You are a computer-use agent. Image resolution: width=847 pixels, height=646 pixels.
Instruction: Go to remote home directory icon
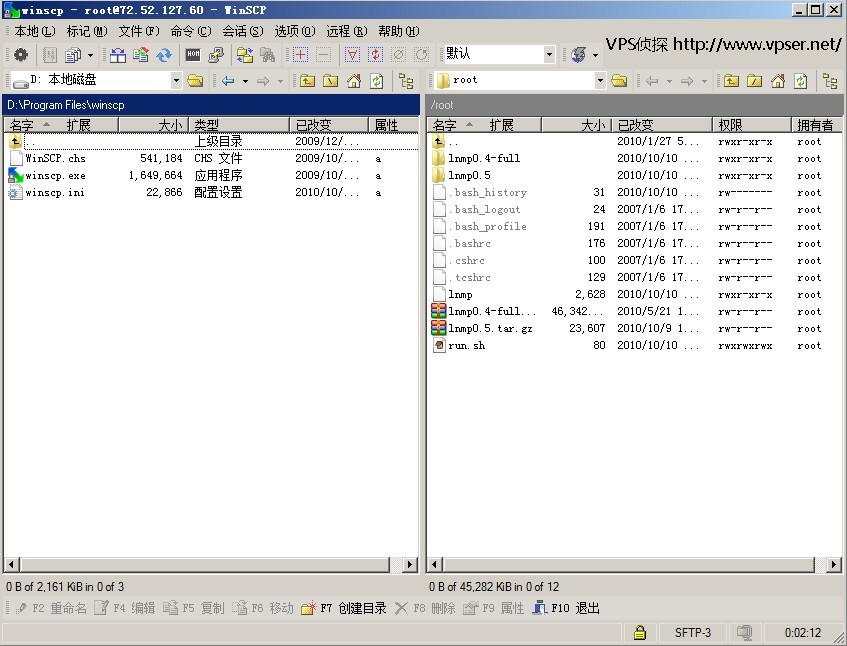click(x=777, y=81)
